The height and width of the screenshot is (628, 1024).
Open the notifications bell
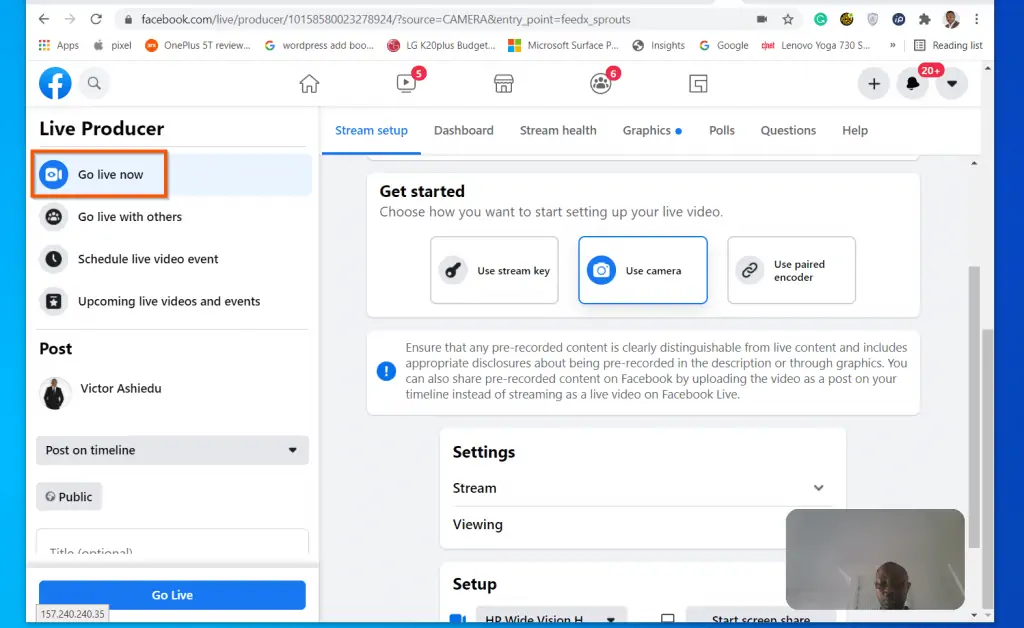tap(912, 84)
